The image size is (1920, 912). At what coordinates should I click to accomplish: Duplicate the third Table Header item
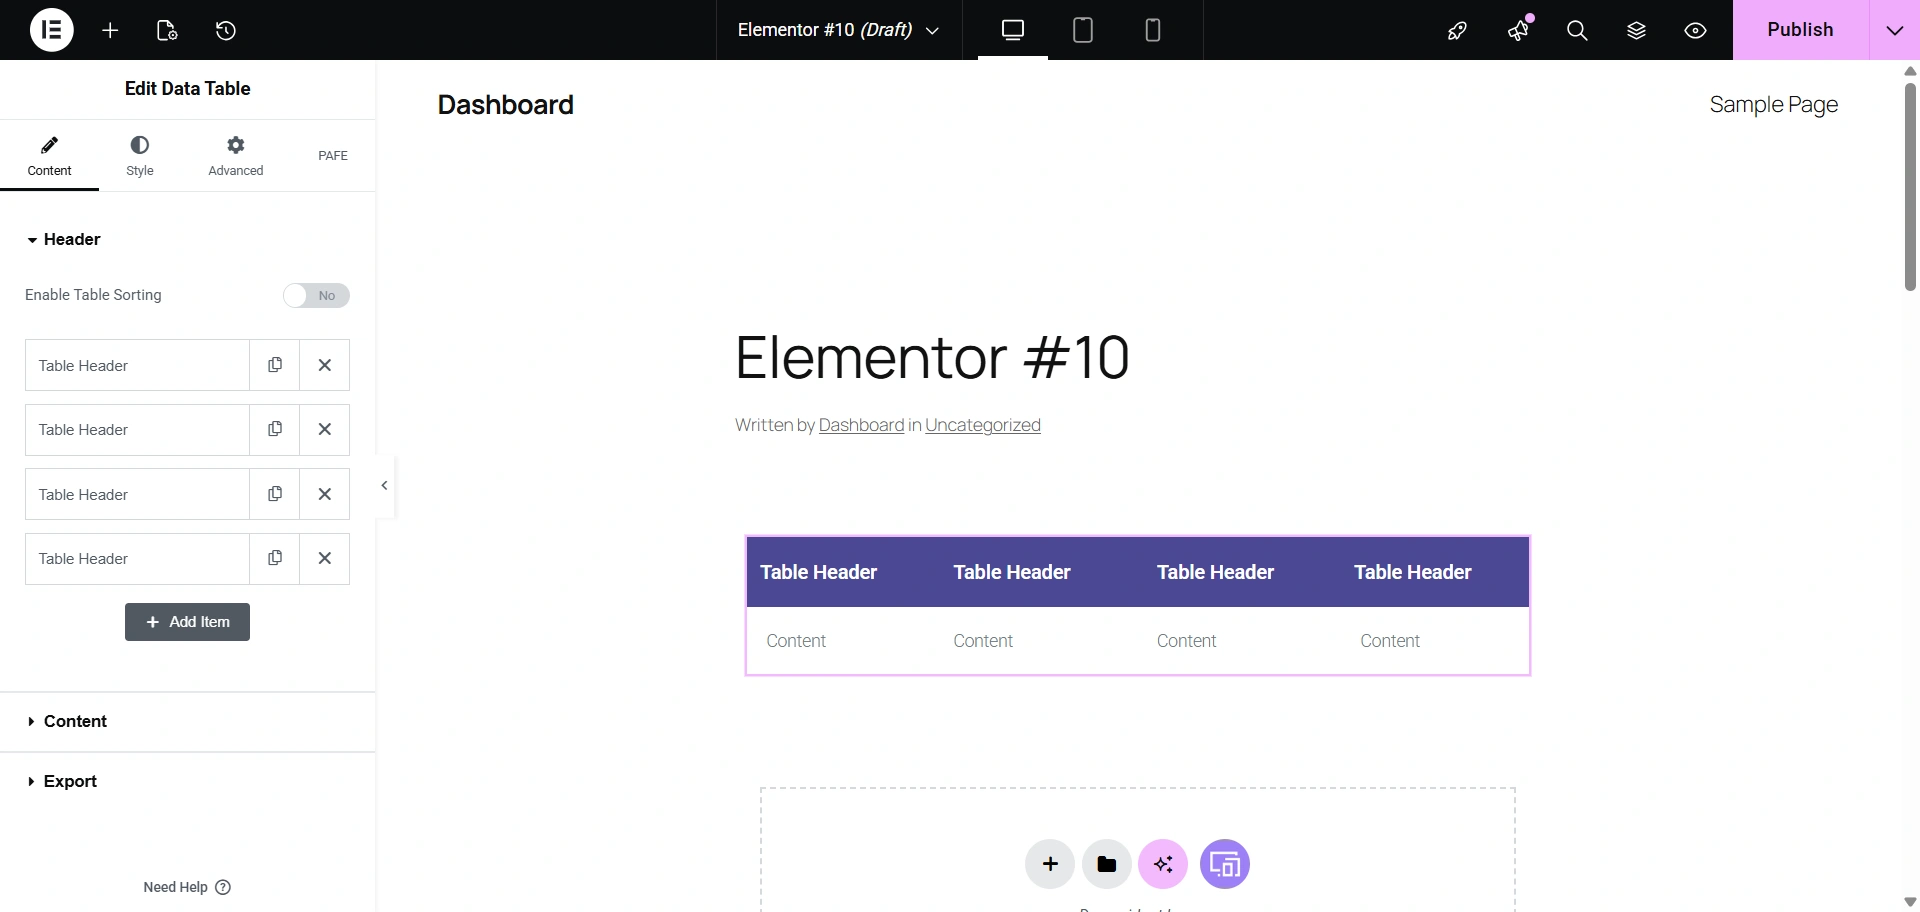point(275,494)
